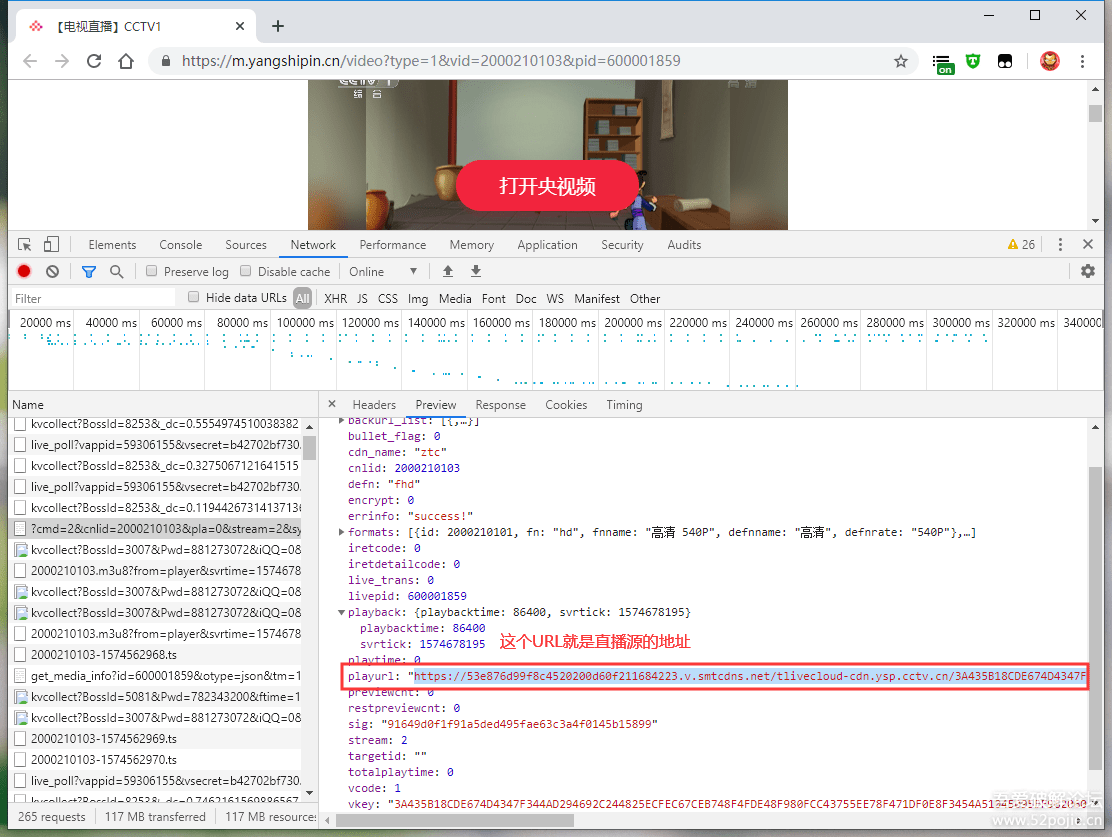Collapse the playback object
Viewport: 1112px width, 837px height.
tap(342, 612)
